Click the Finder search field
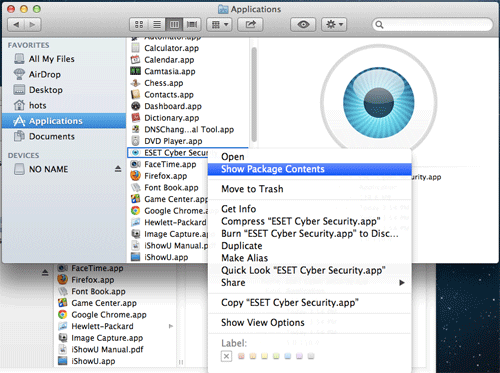Screen dimensions: 500x373 [432, 24]
